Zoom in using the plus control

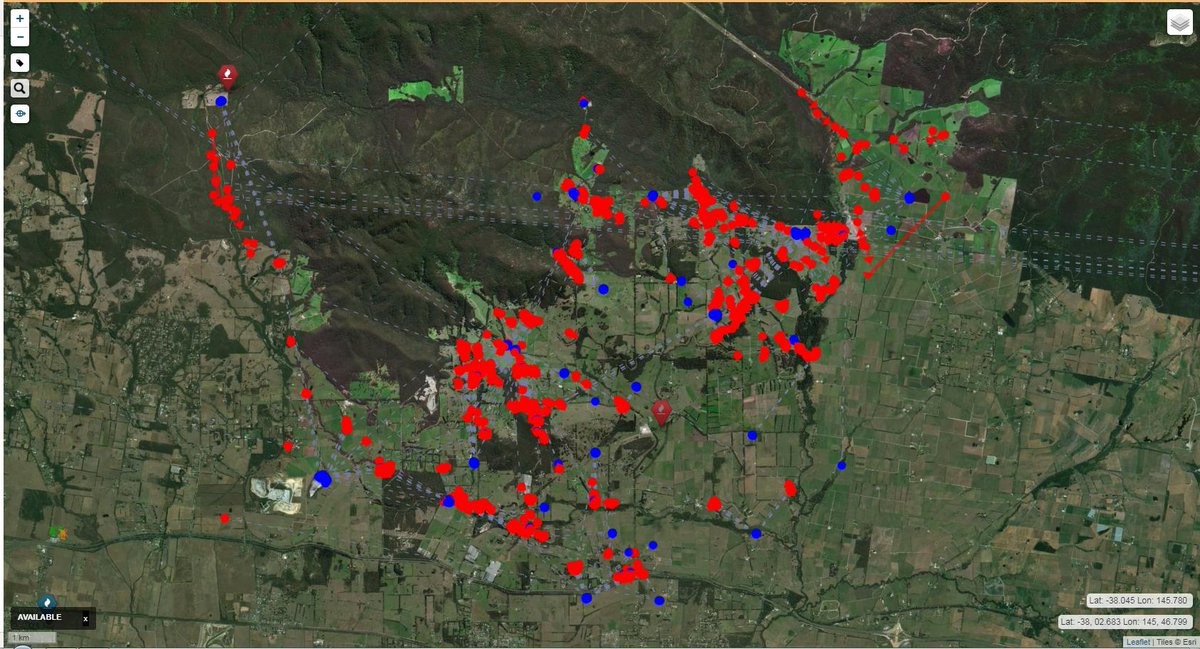click(x=20, y=18)
